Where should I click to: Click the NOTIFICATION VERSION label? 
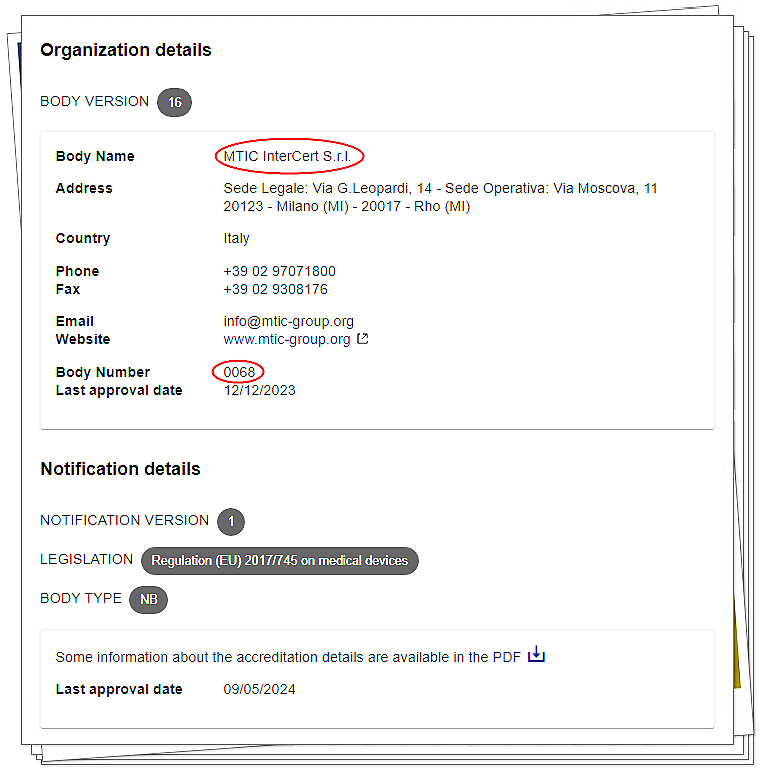(x=124, y=520)
